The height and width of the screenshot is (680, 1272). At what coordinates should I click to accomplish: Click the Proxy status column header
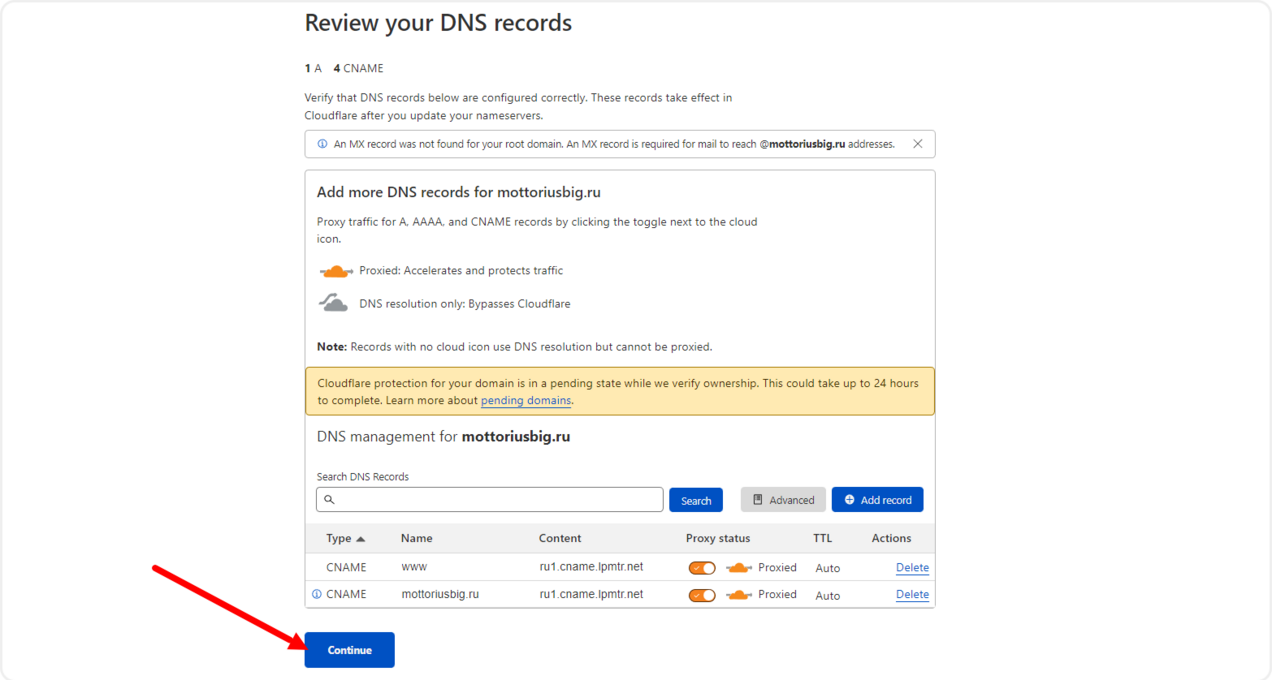pyautogui.click(x=718, y=538)
